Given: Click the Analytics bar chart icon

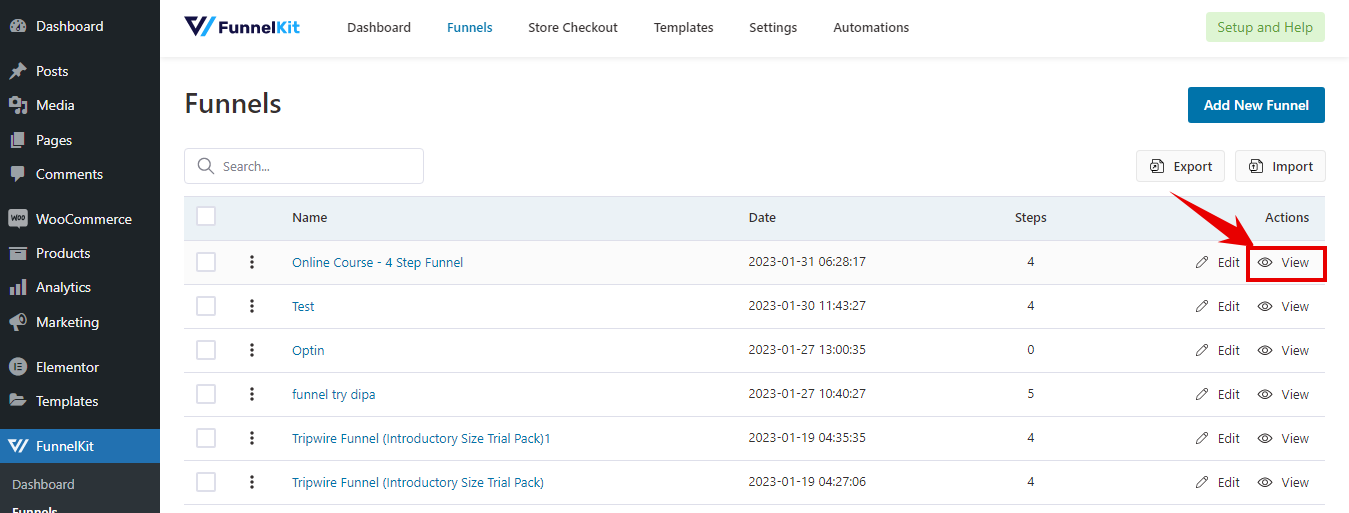Looking at the screenshot, I should [18, 287].
